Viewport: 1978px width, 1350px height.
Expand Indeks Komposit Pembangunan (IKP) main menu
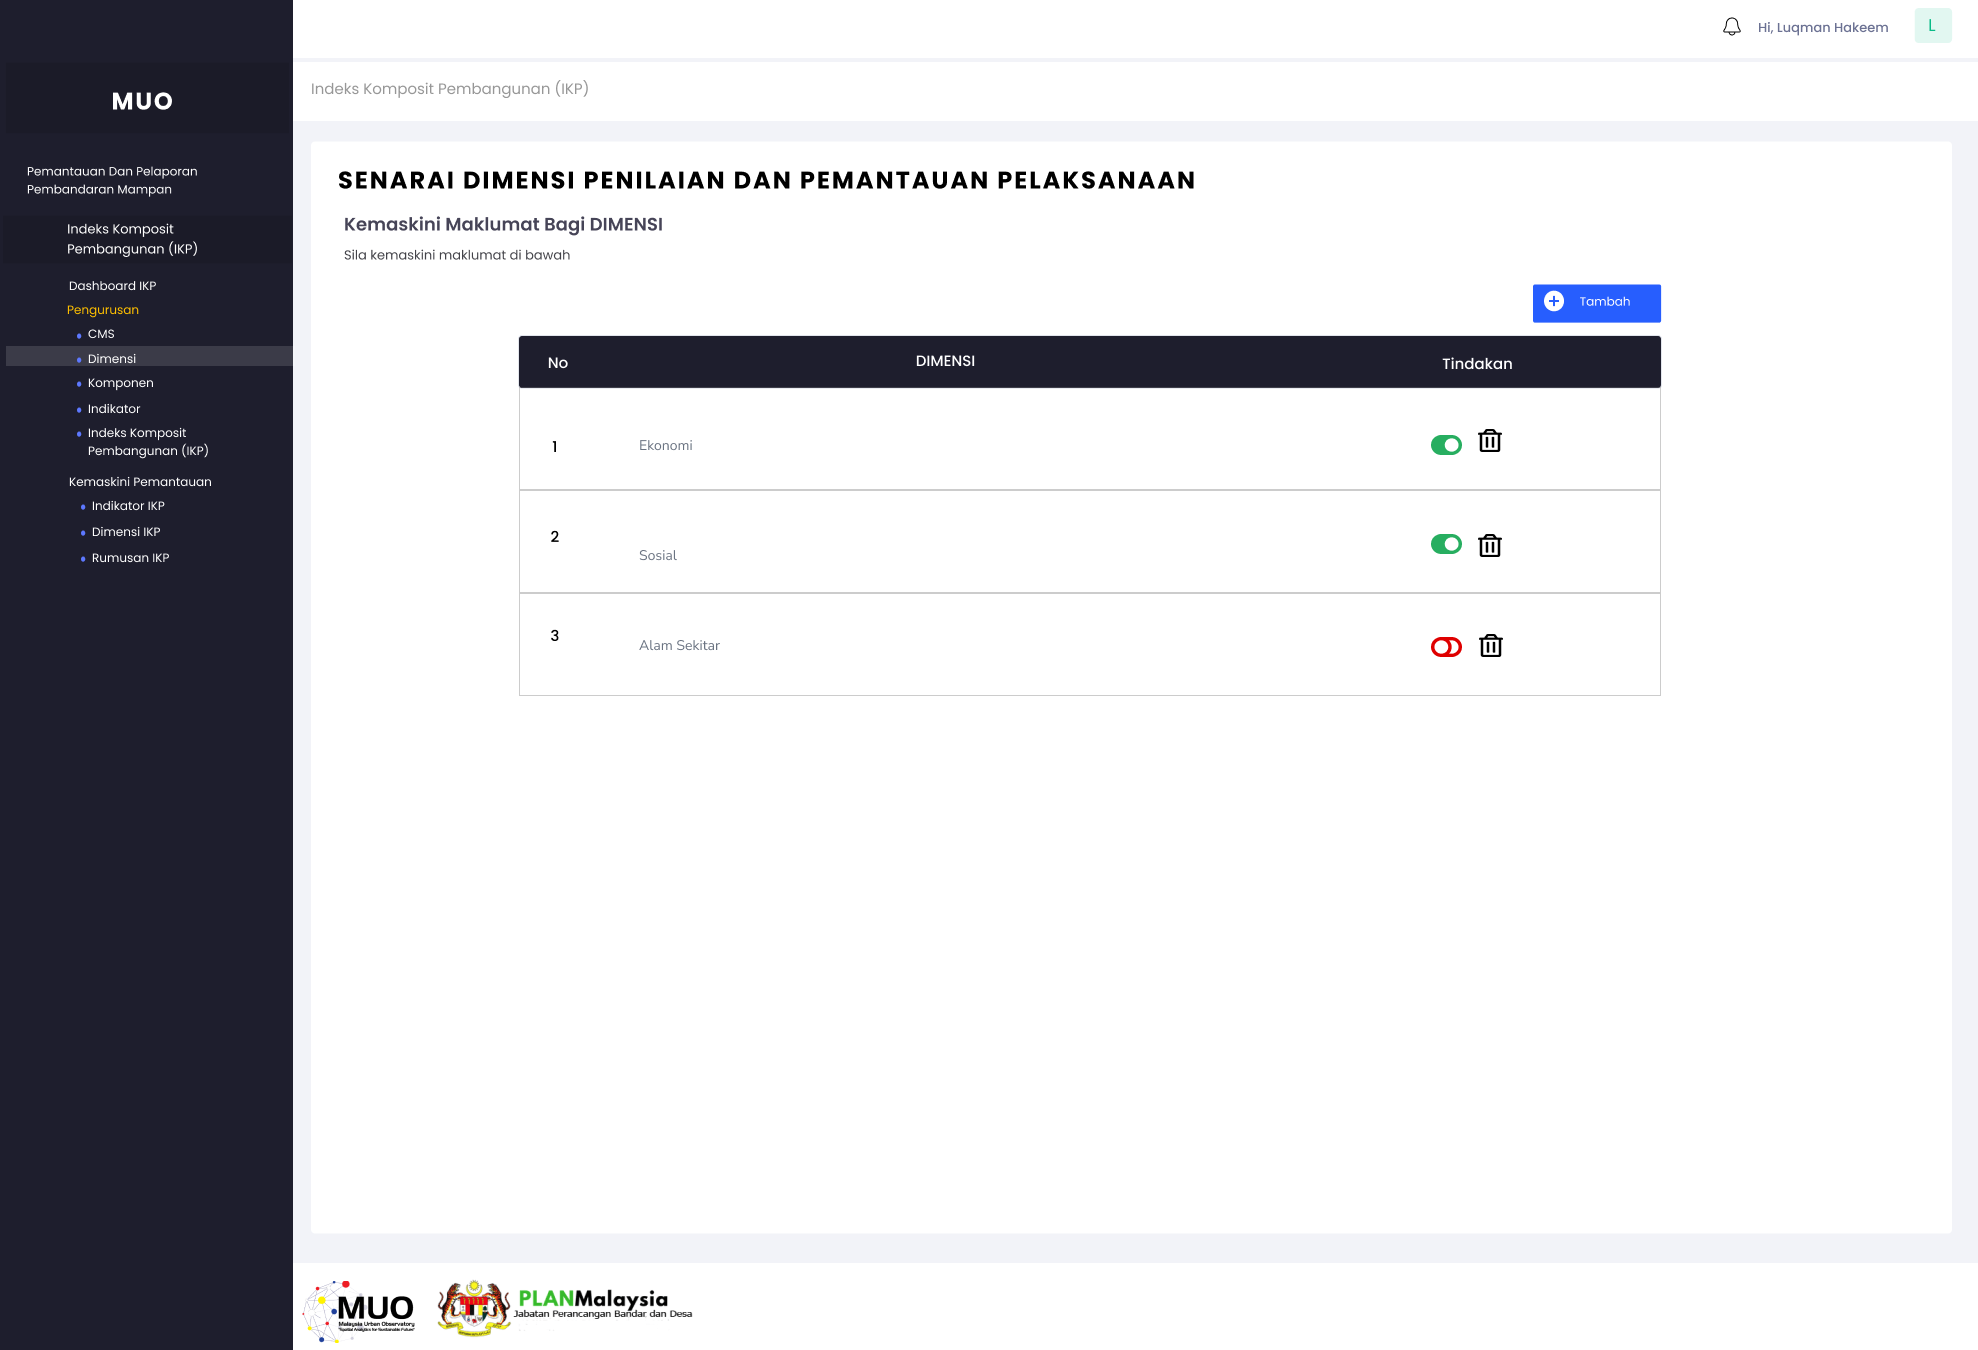tap(132, 239)
